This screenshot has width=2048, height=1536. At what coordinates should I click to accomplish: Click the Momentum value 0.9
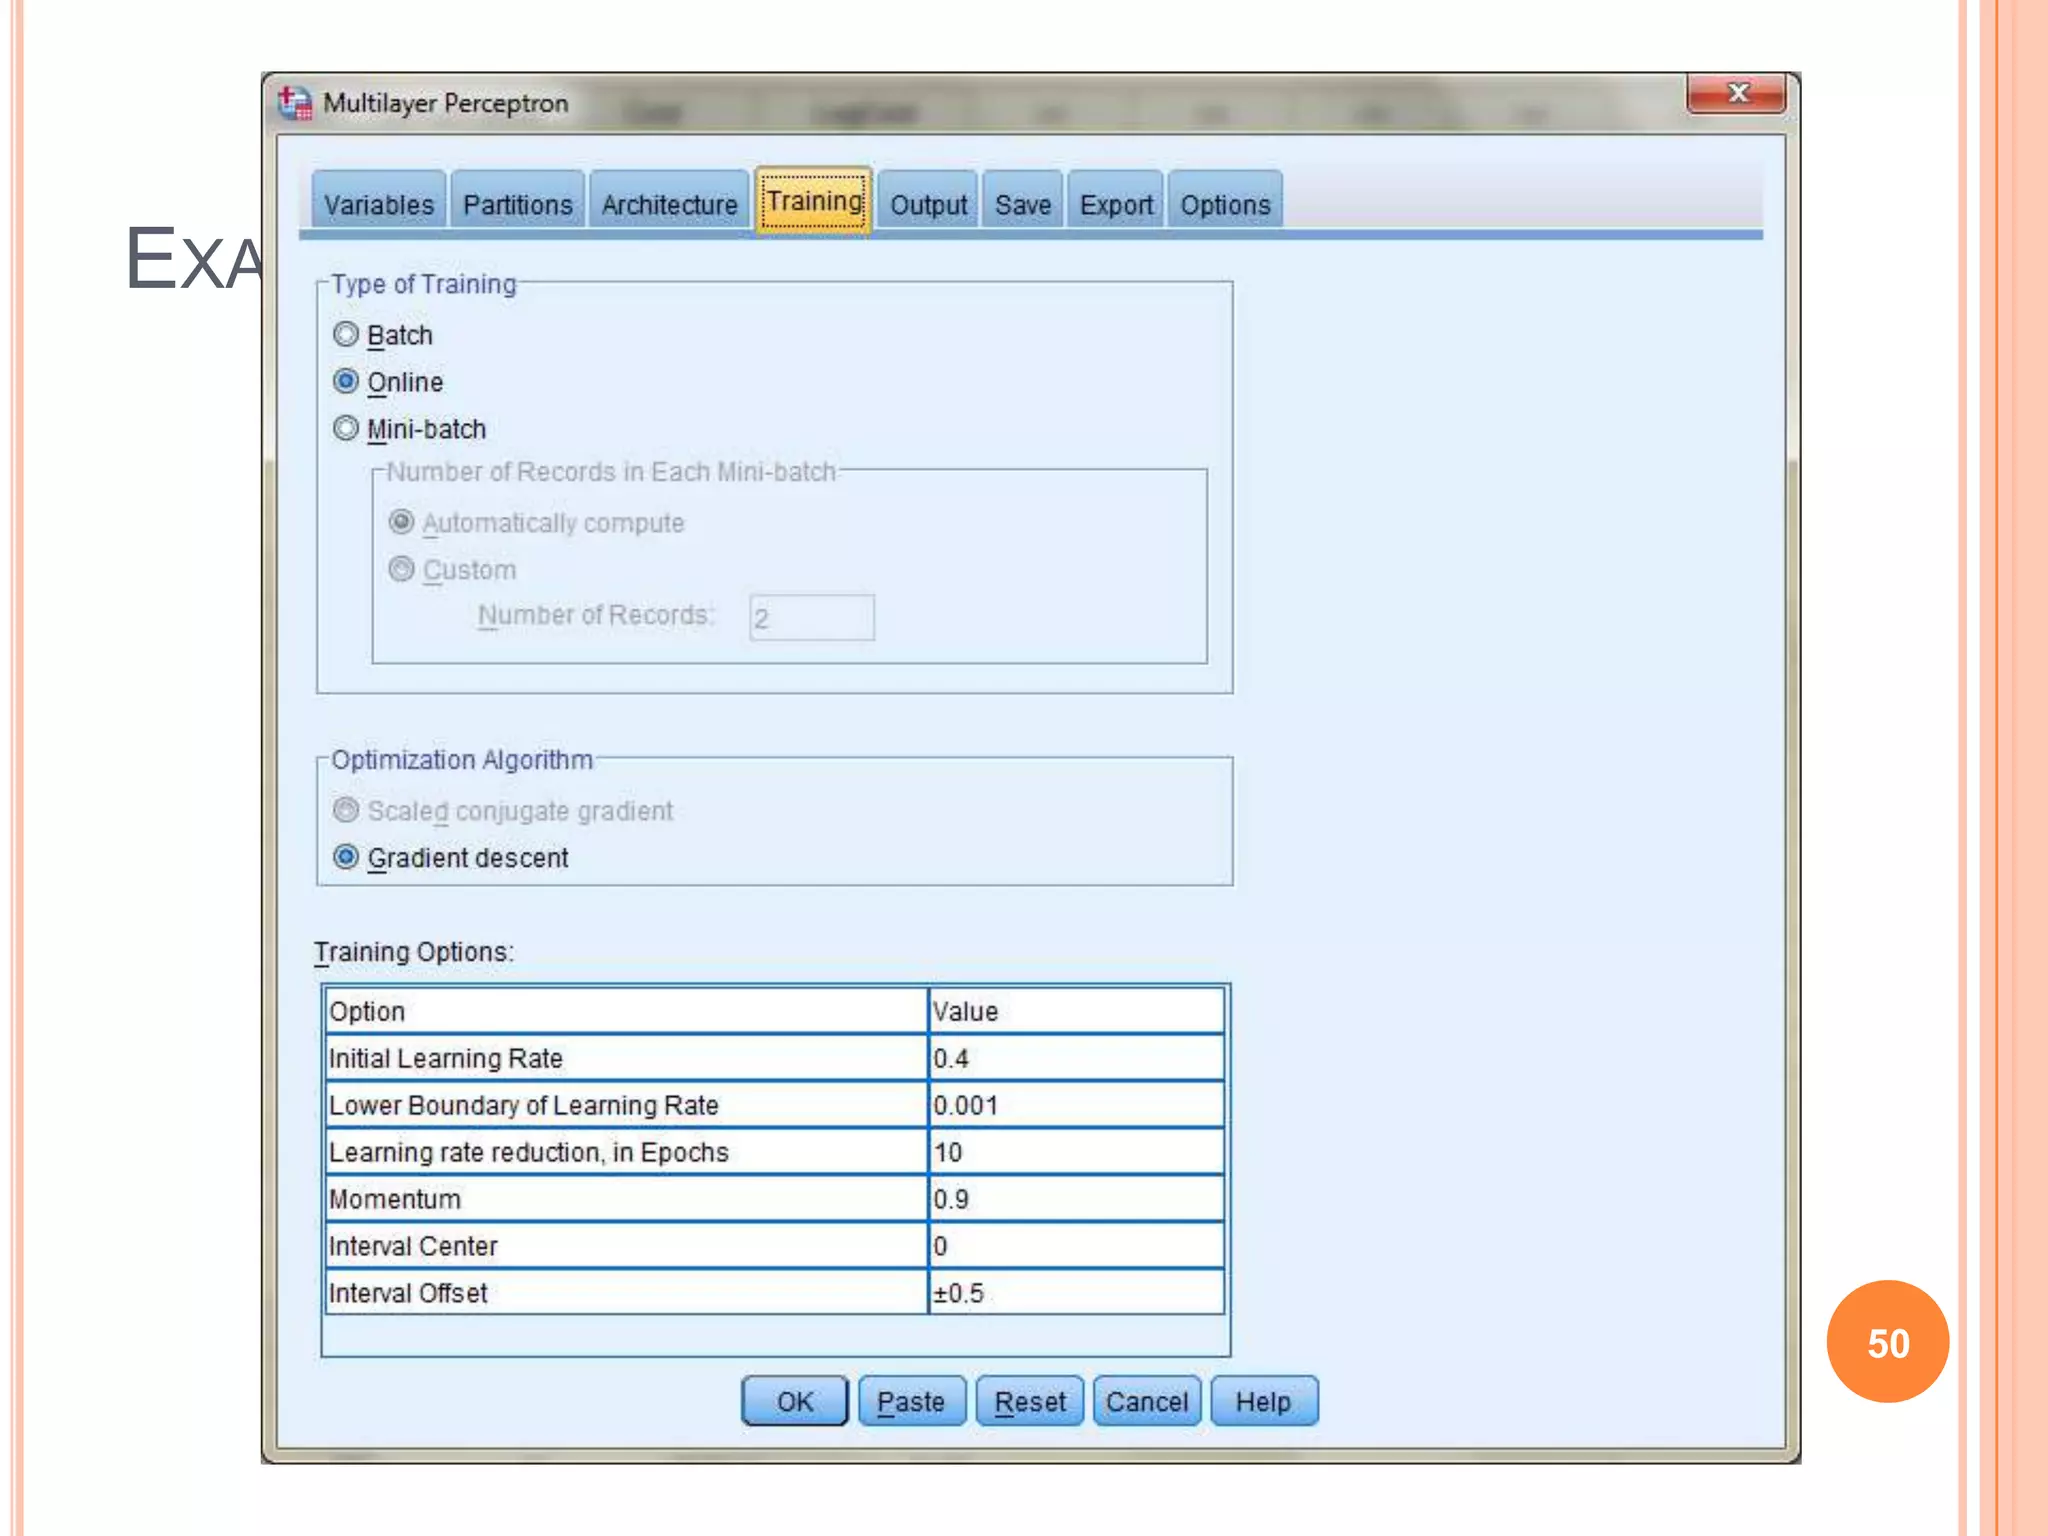click(1076, 1199)
